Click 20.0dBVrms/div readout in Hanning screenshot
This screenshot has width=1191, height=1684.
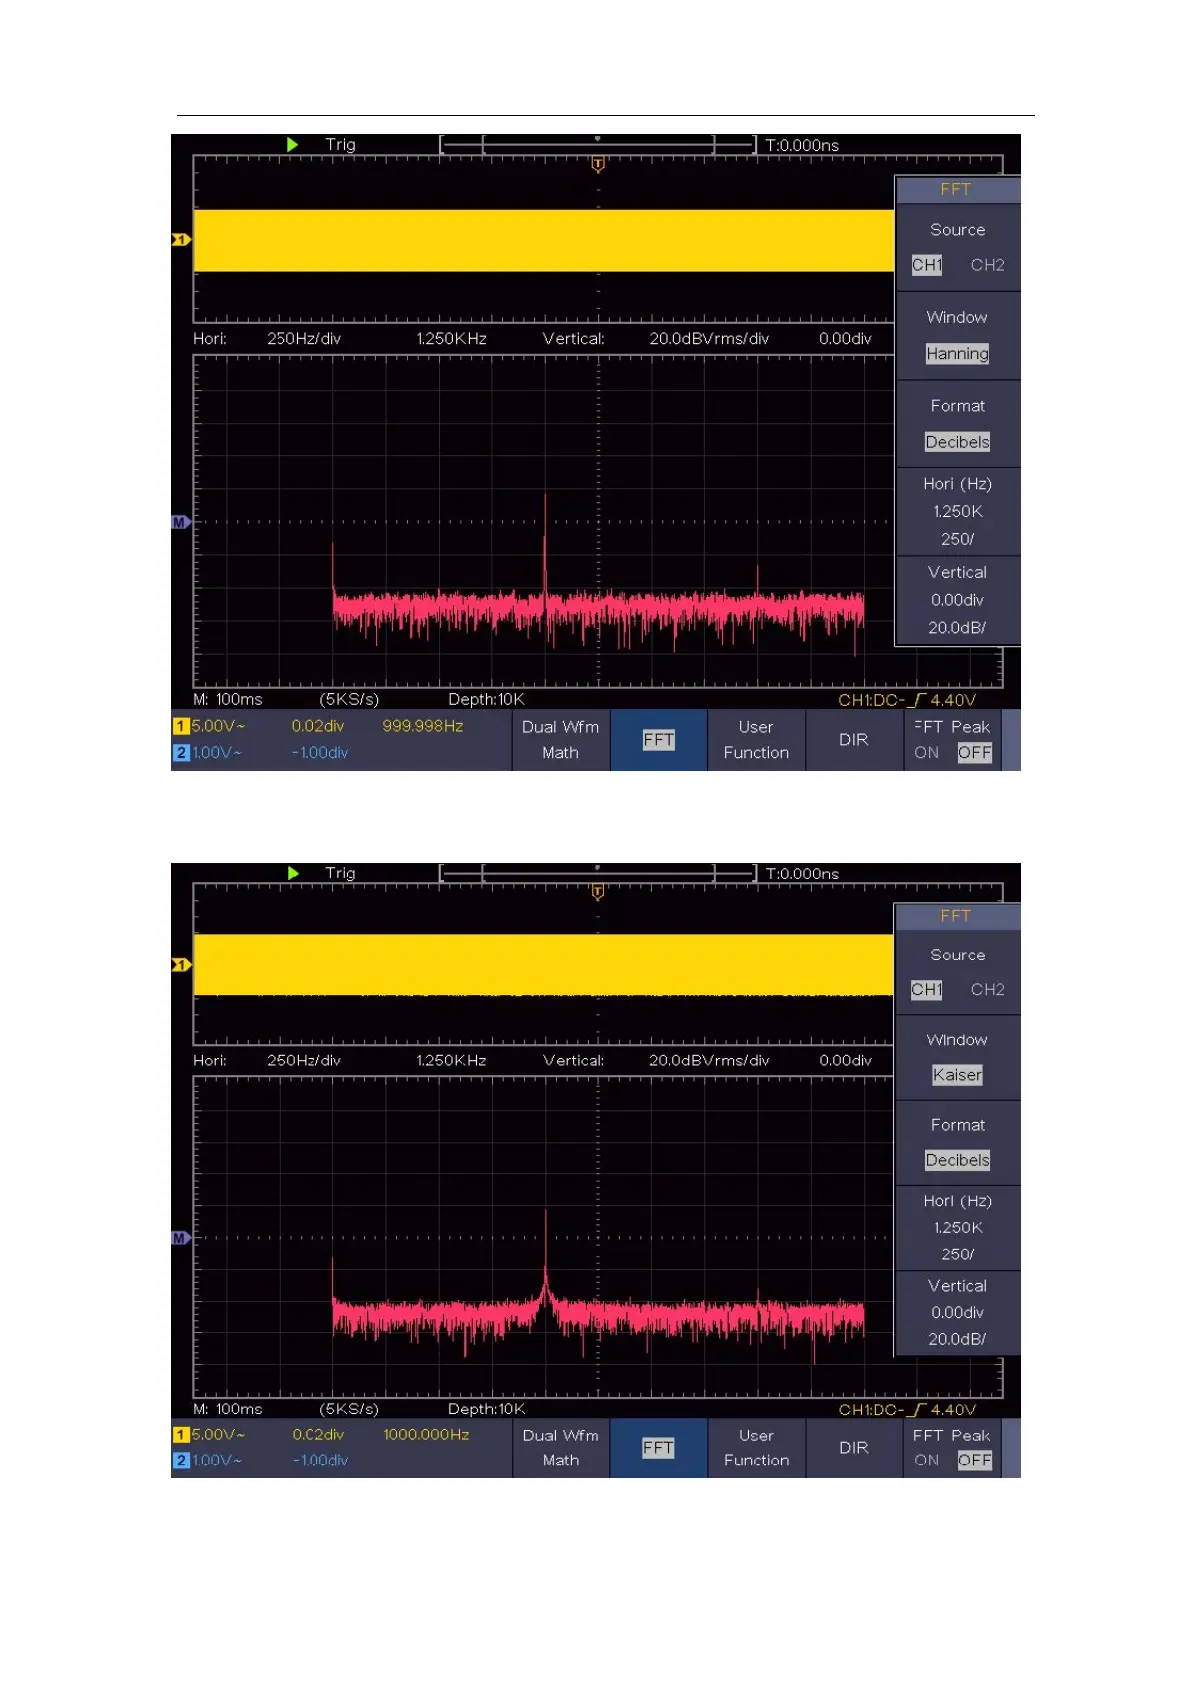click(709, 338)
